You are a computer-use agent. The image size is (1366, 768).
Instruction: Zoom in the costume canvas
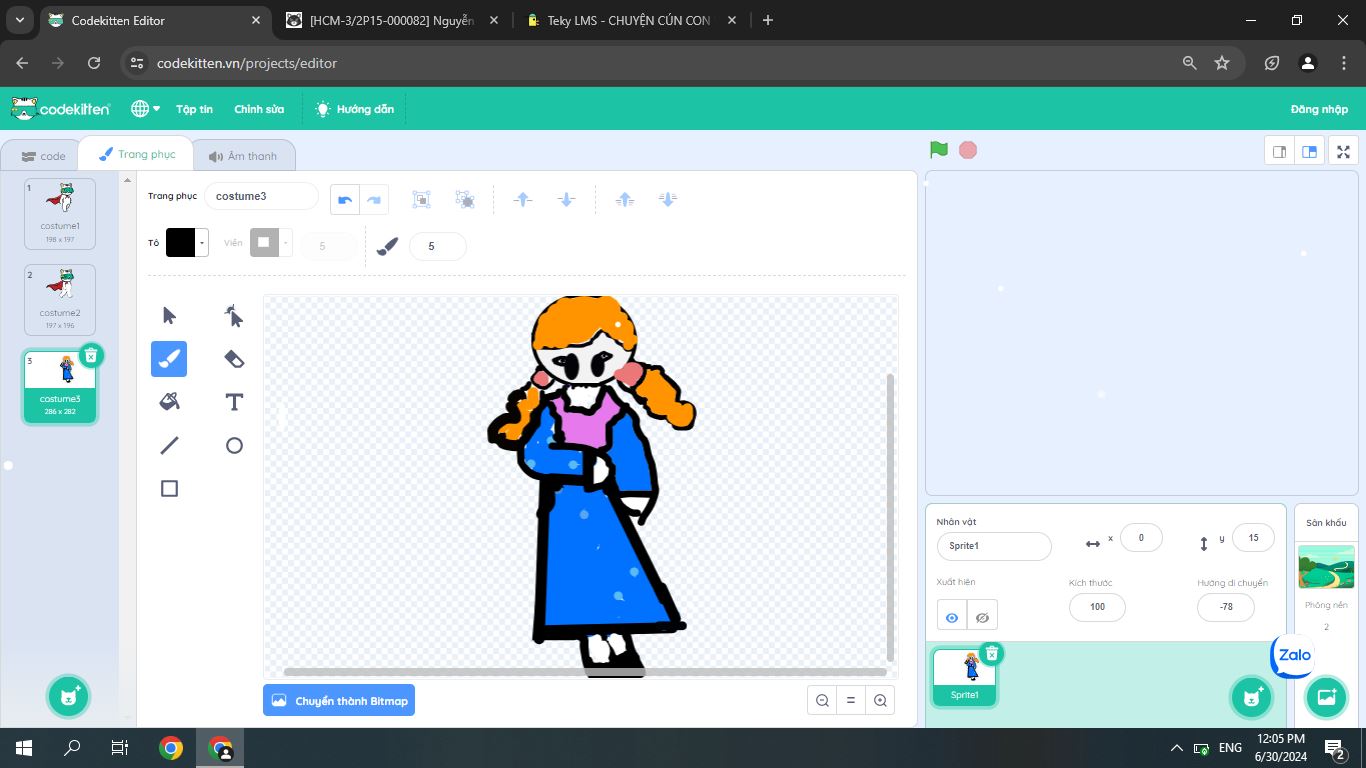pyautogui.click(x=880, y=701)
